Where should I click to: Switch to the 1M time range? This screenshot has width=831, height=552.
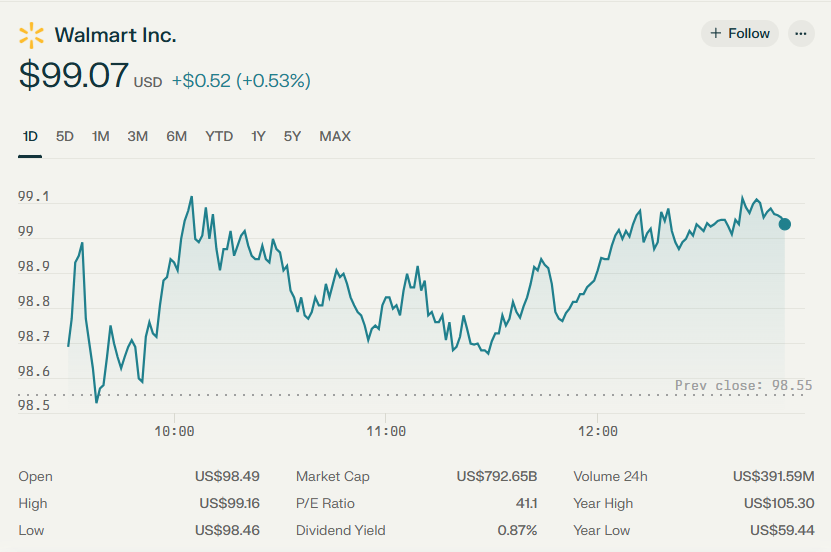click(x=101, y=137)
